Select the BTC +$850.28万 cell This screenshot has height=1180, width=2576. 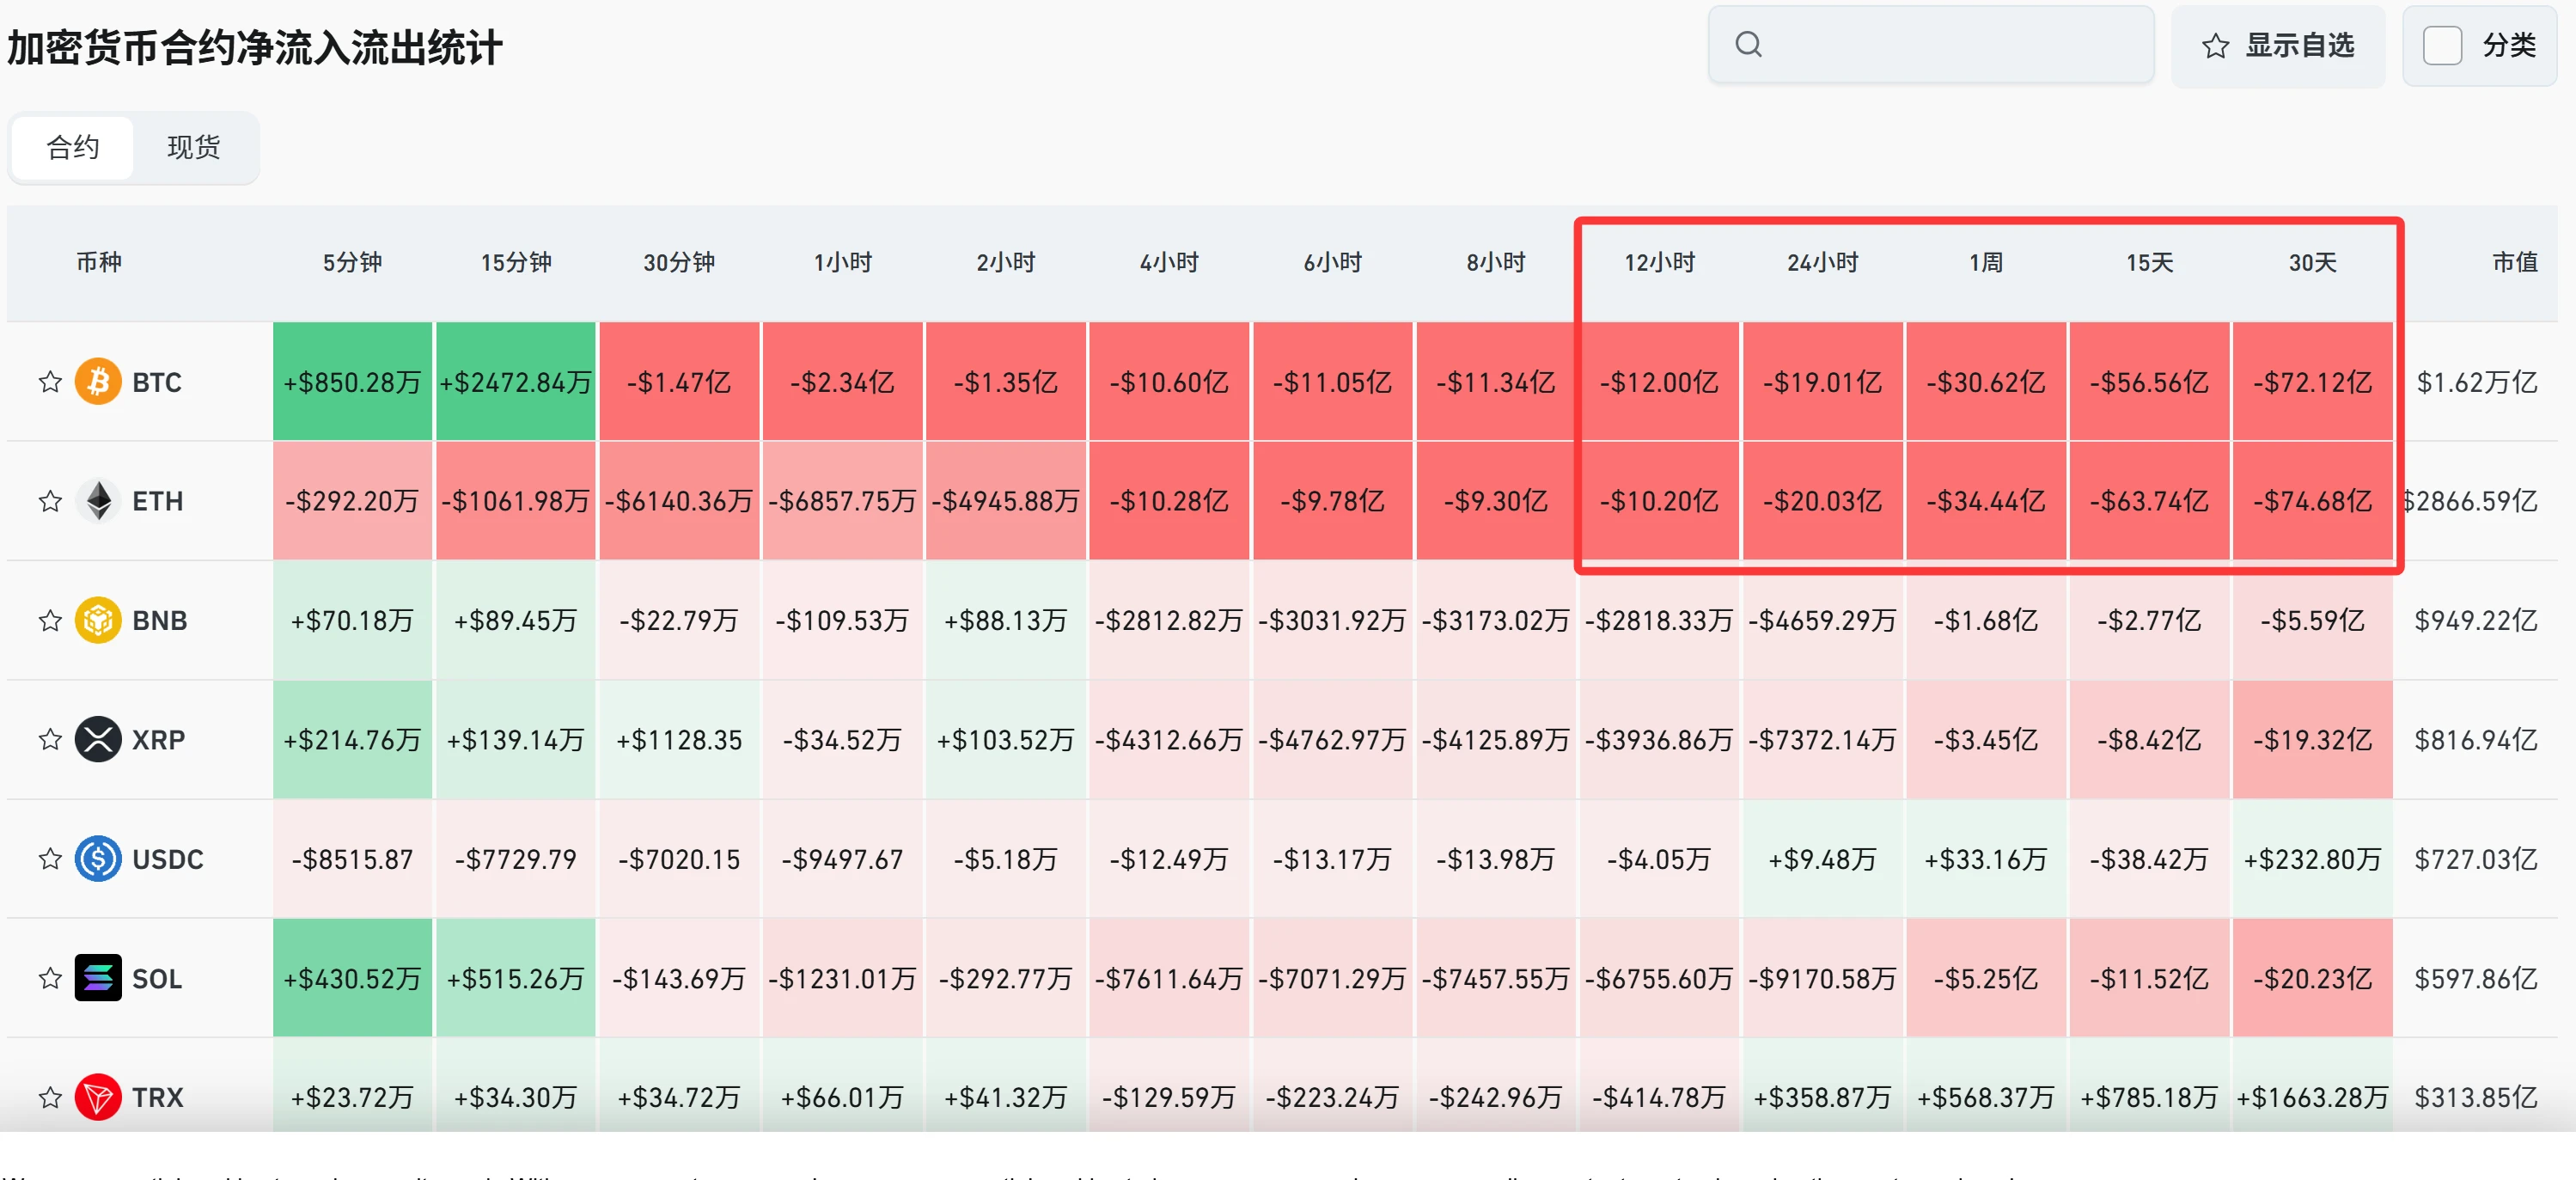[352, 381]
